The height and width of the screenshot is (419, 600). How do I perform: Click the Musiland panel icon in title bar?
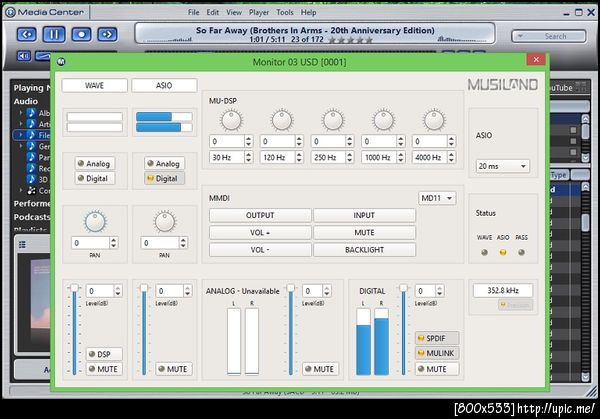(x=61, y=62)
